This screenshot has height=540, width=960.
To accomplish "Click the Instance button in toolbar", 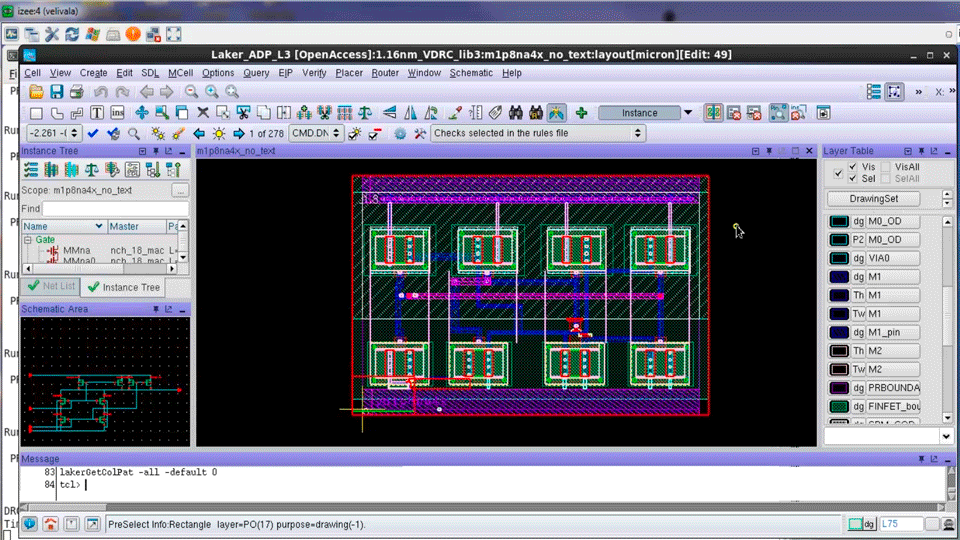I will pyautogui.click(x=639, y=113).
